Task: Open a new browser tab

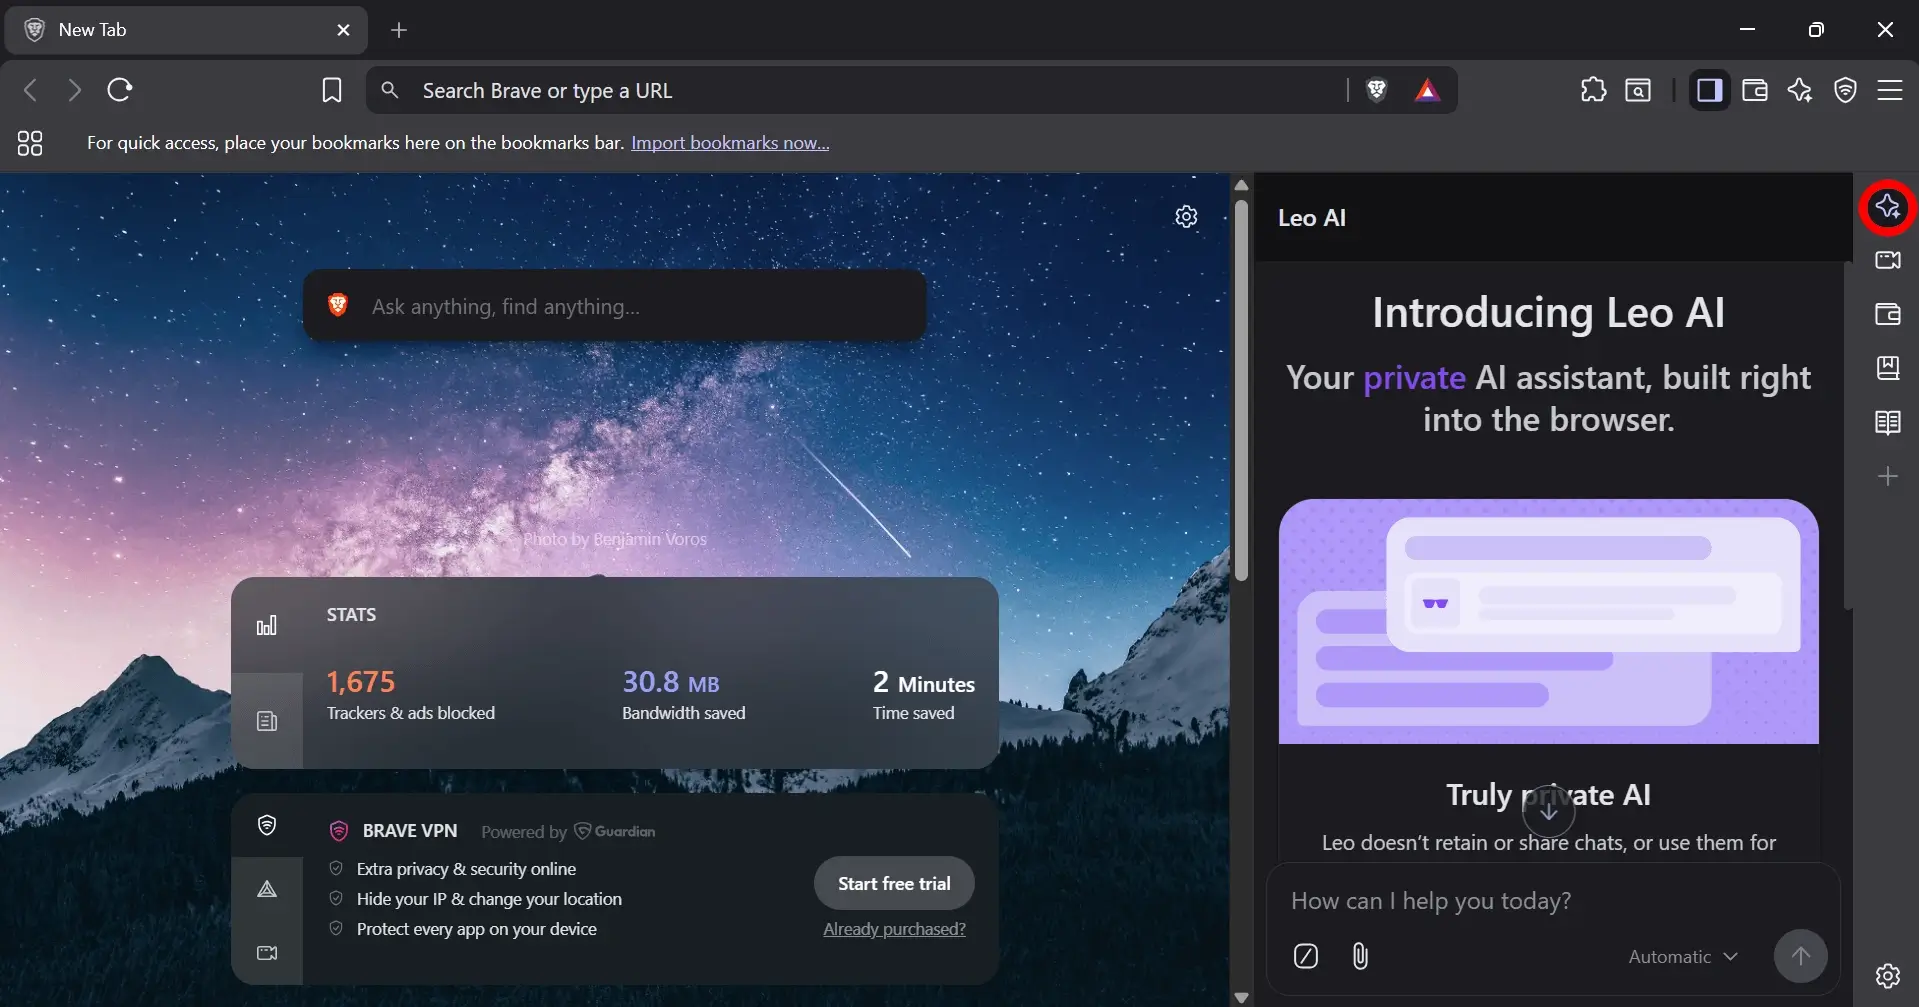Action: [399, 30]
